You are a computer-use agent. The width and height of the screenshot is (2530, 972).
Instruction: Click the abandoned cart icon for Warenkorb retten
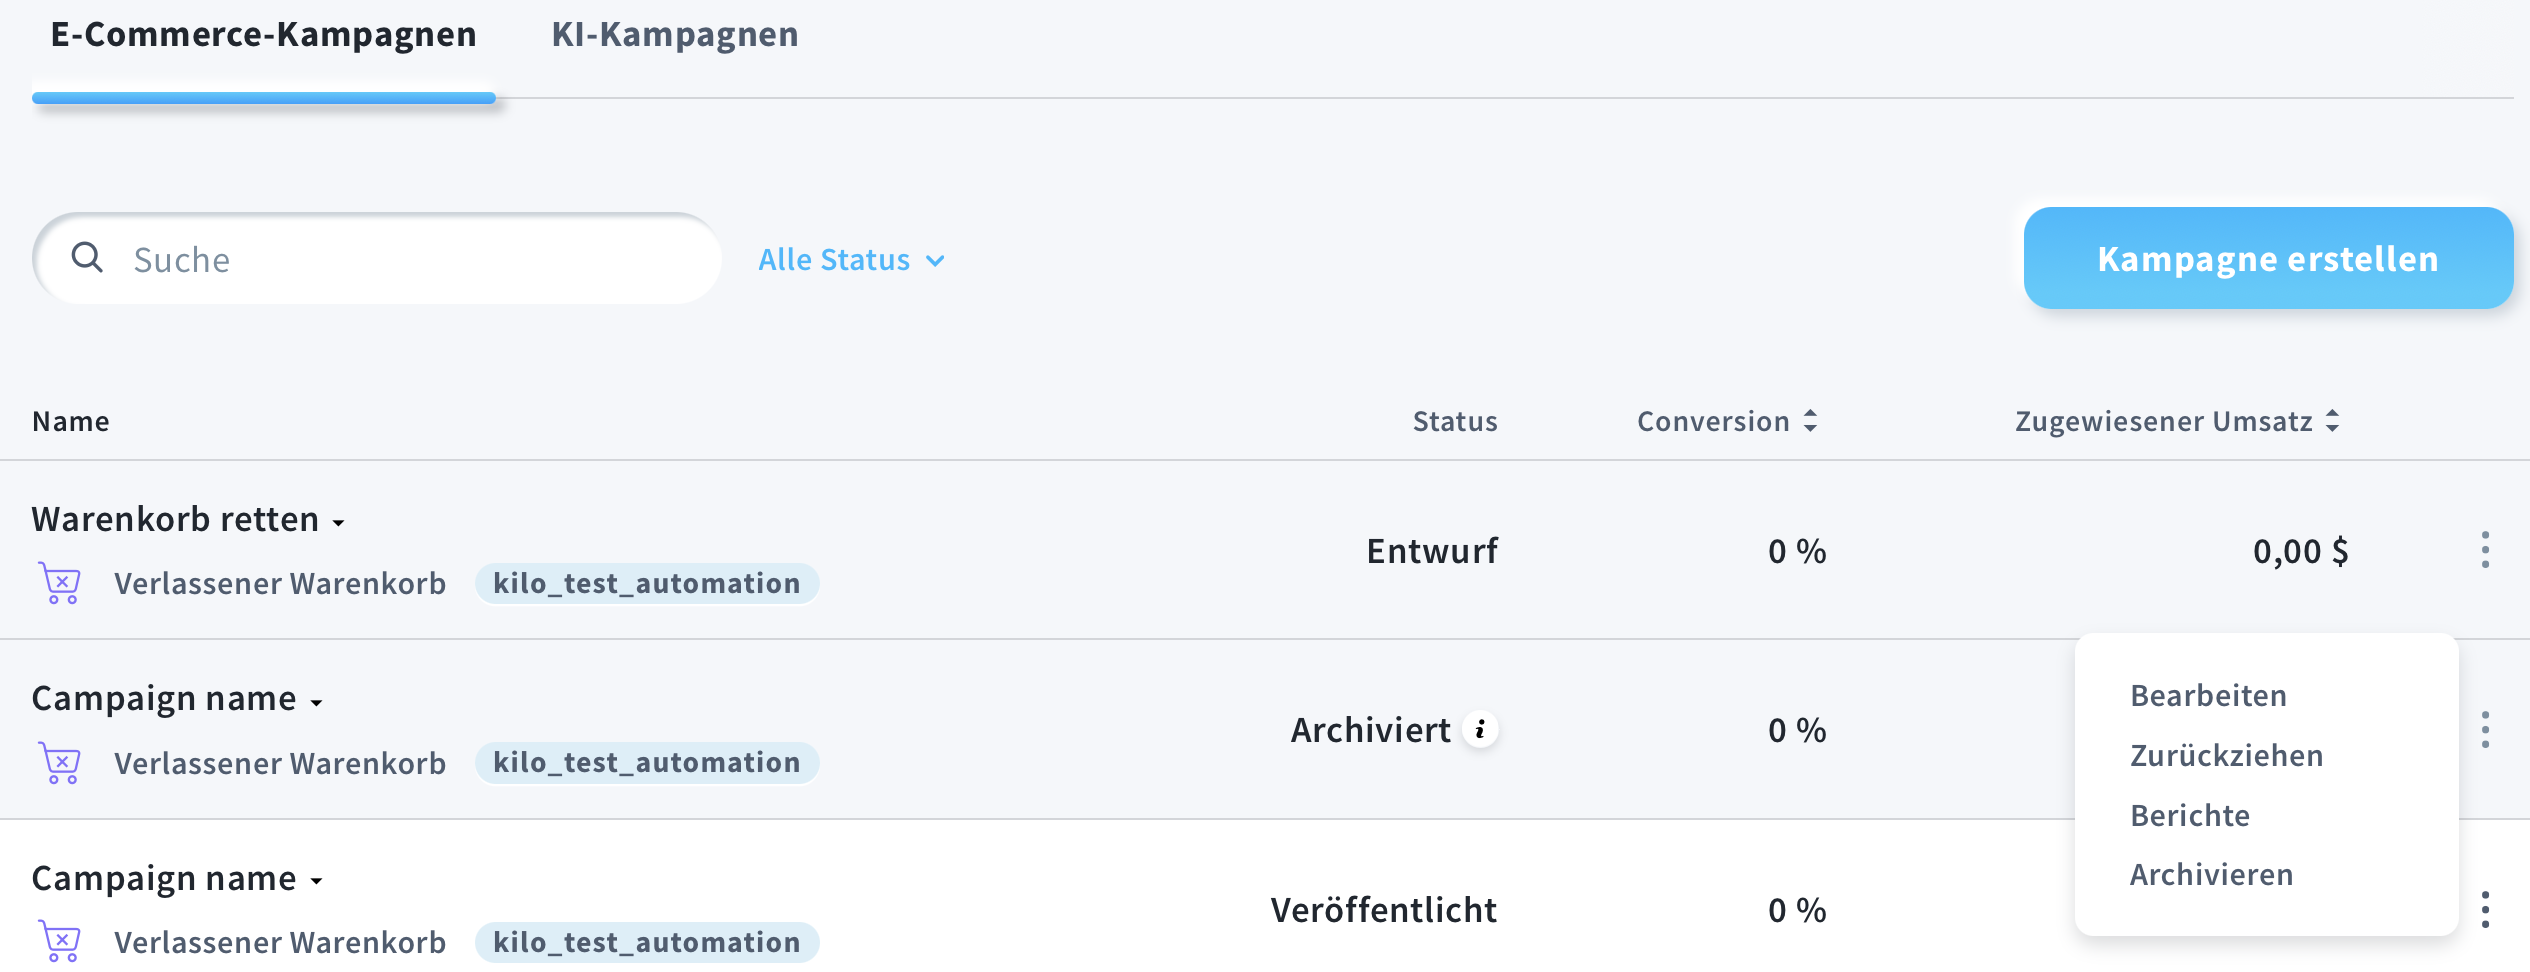coord(60,583)
